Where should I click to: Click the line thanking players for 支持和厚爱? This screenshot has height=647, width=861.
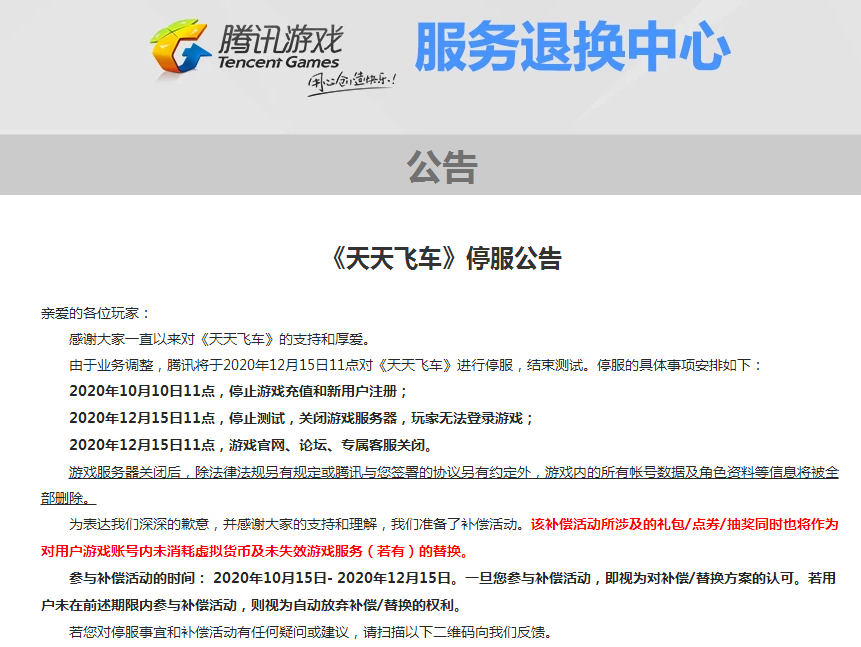[x=221, y=339]
